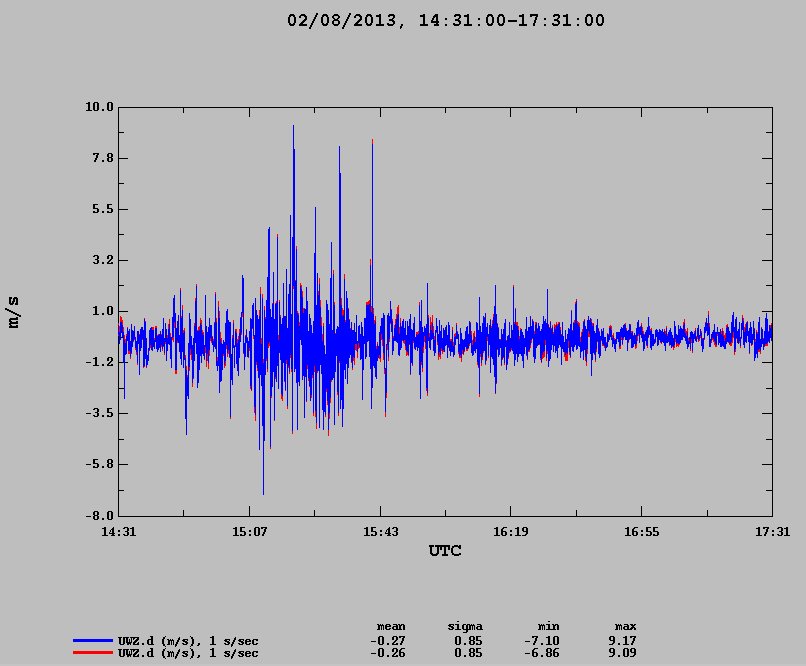The height and width of the screenshot is (666, 806).
Task: Click the 'sigma' column header
Action: pyautogui.click(x=465, y=627)
